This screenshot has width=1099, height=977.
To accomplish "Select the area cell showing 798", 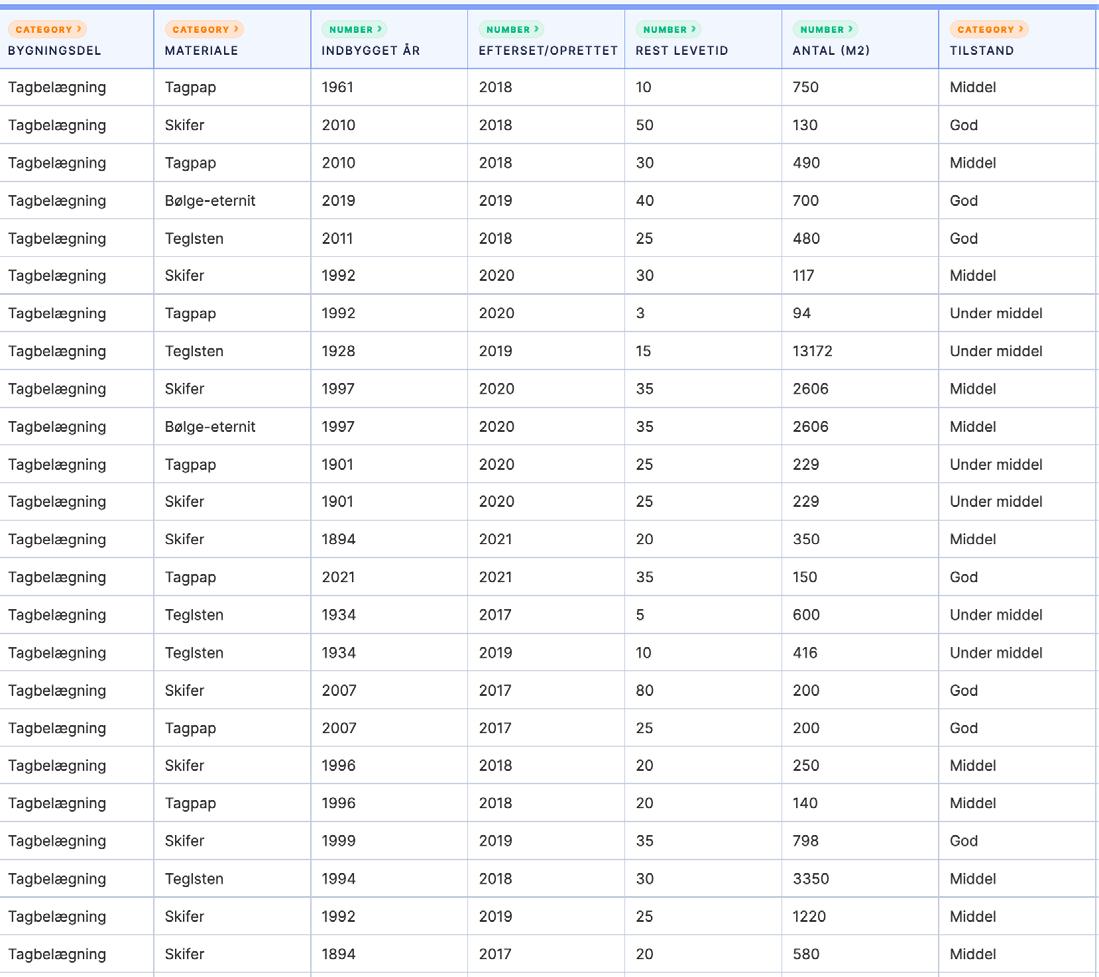I will [806, 841].
